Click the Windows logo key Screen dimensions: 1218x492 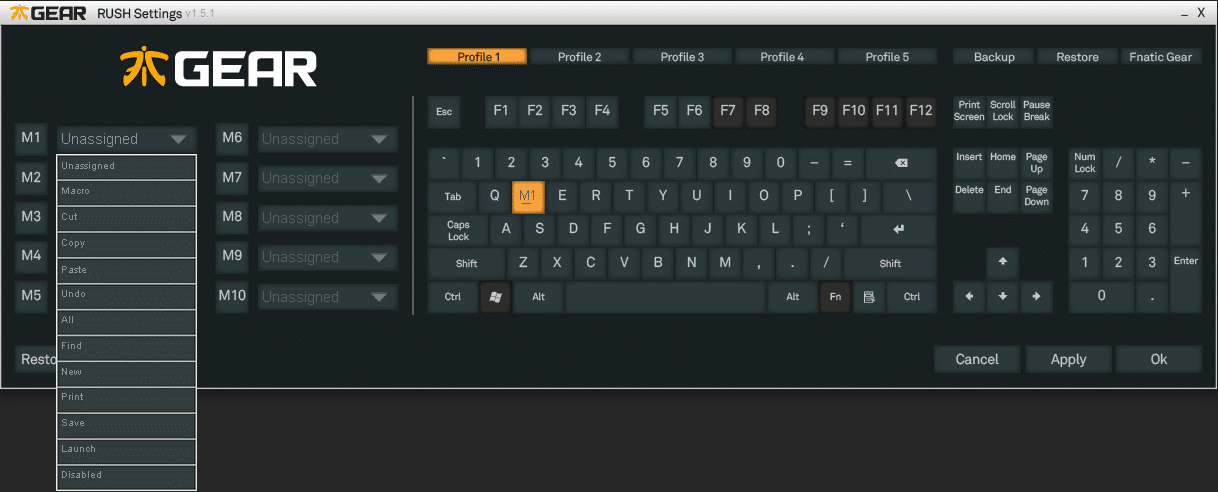(x=495, y=297)
